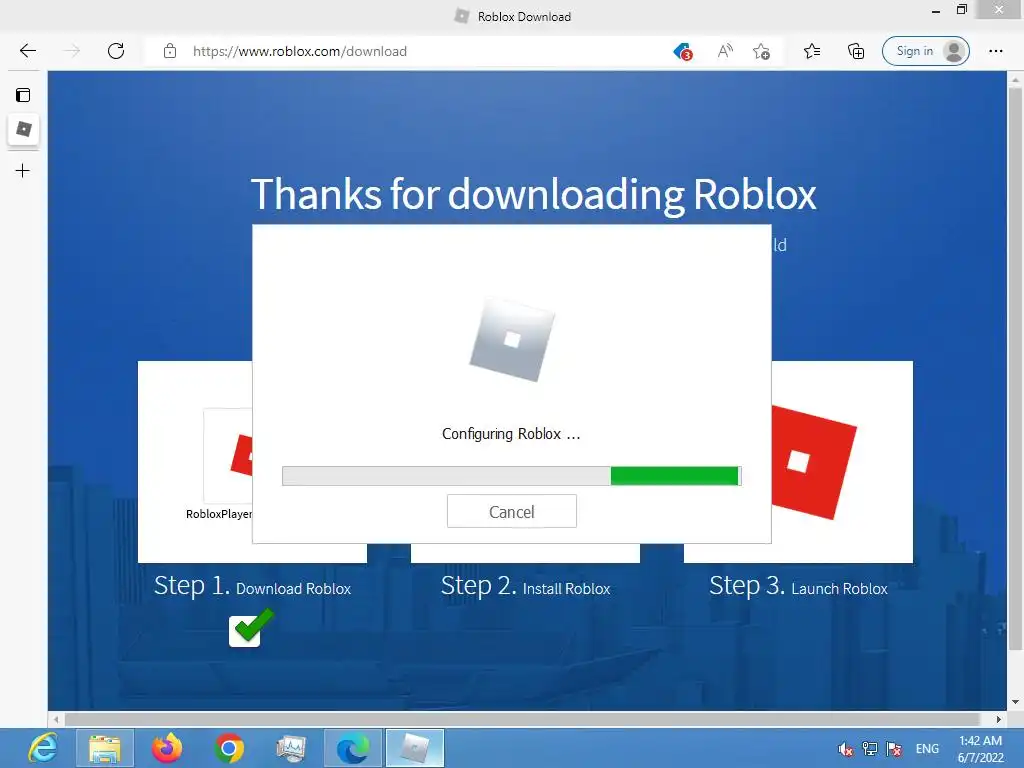The image size is (1024, 768).
Task: Switch to Roblox installer in the taskbar
Action: (x=415, y=748)
